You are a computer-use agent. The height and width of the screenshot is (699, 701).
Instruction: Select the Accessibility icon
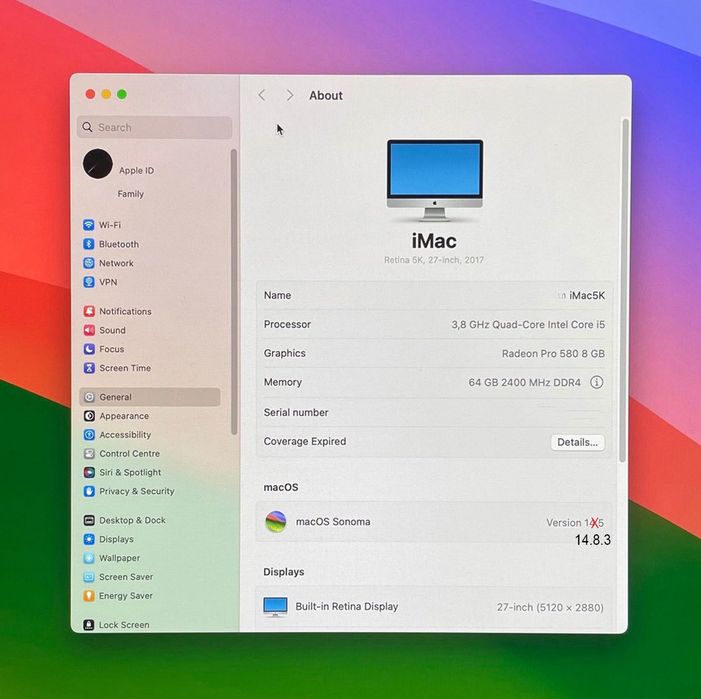[89, 434]
